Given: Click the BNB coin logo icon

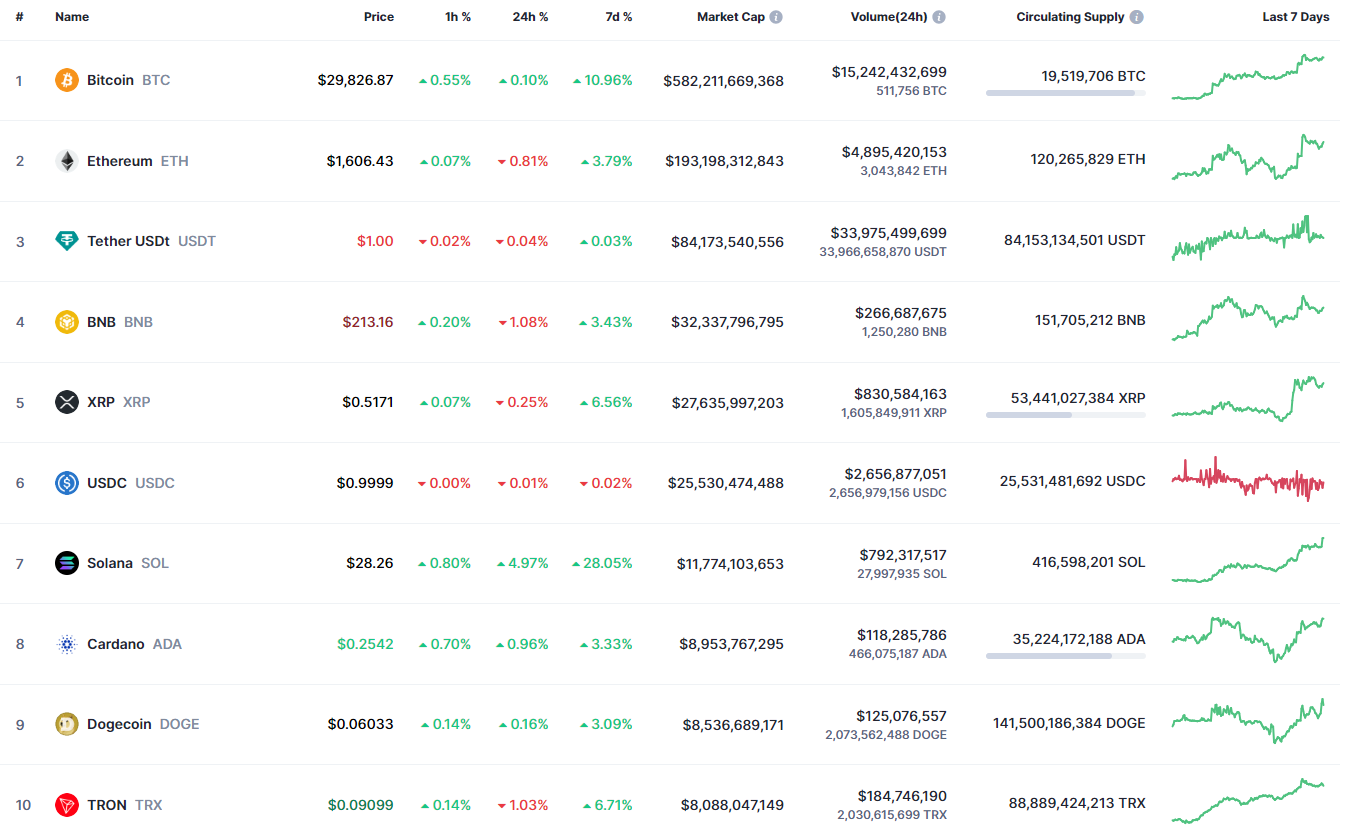Looking at the screenshot, I should coord(67,322).
